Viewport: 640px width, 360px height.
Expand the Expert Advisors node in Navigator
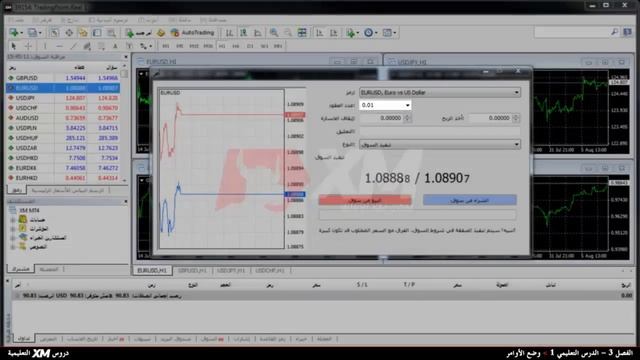coord(13,238)
